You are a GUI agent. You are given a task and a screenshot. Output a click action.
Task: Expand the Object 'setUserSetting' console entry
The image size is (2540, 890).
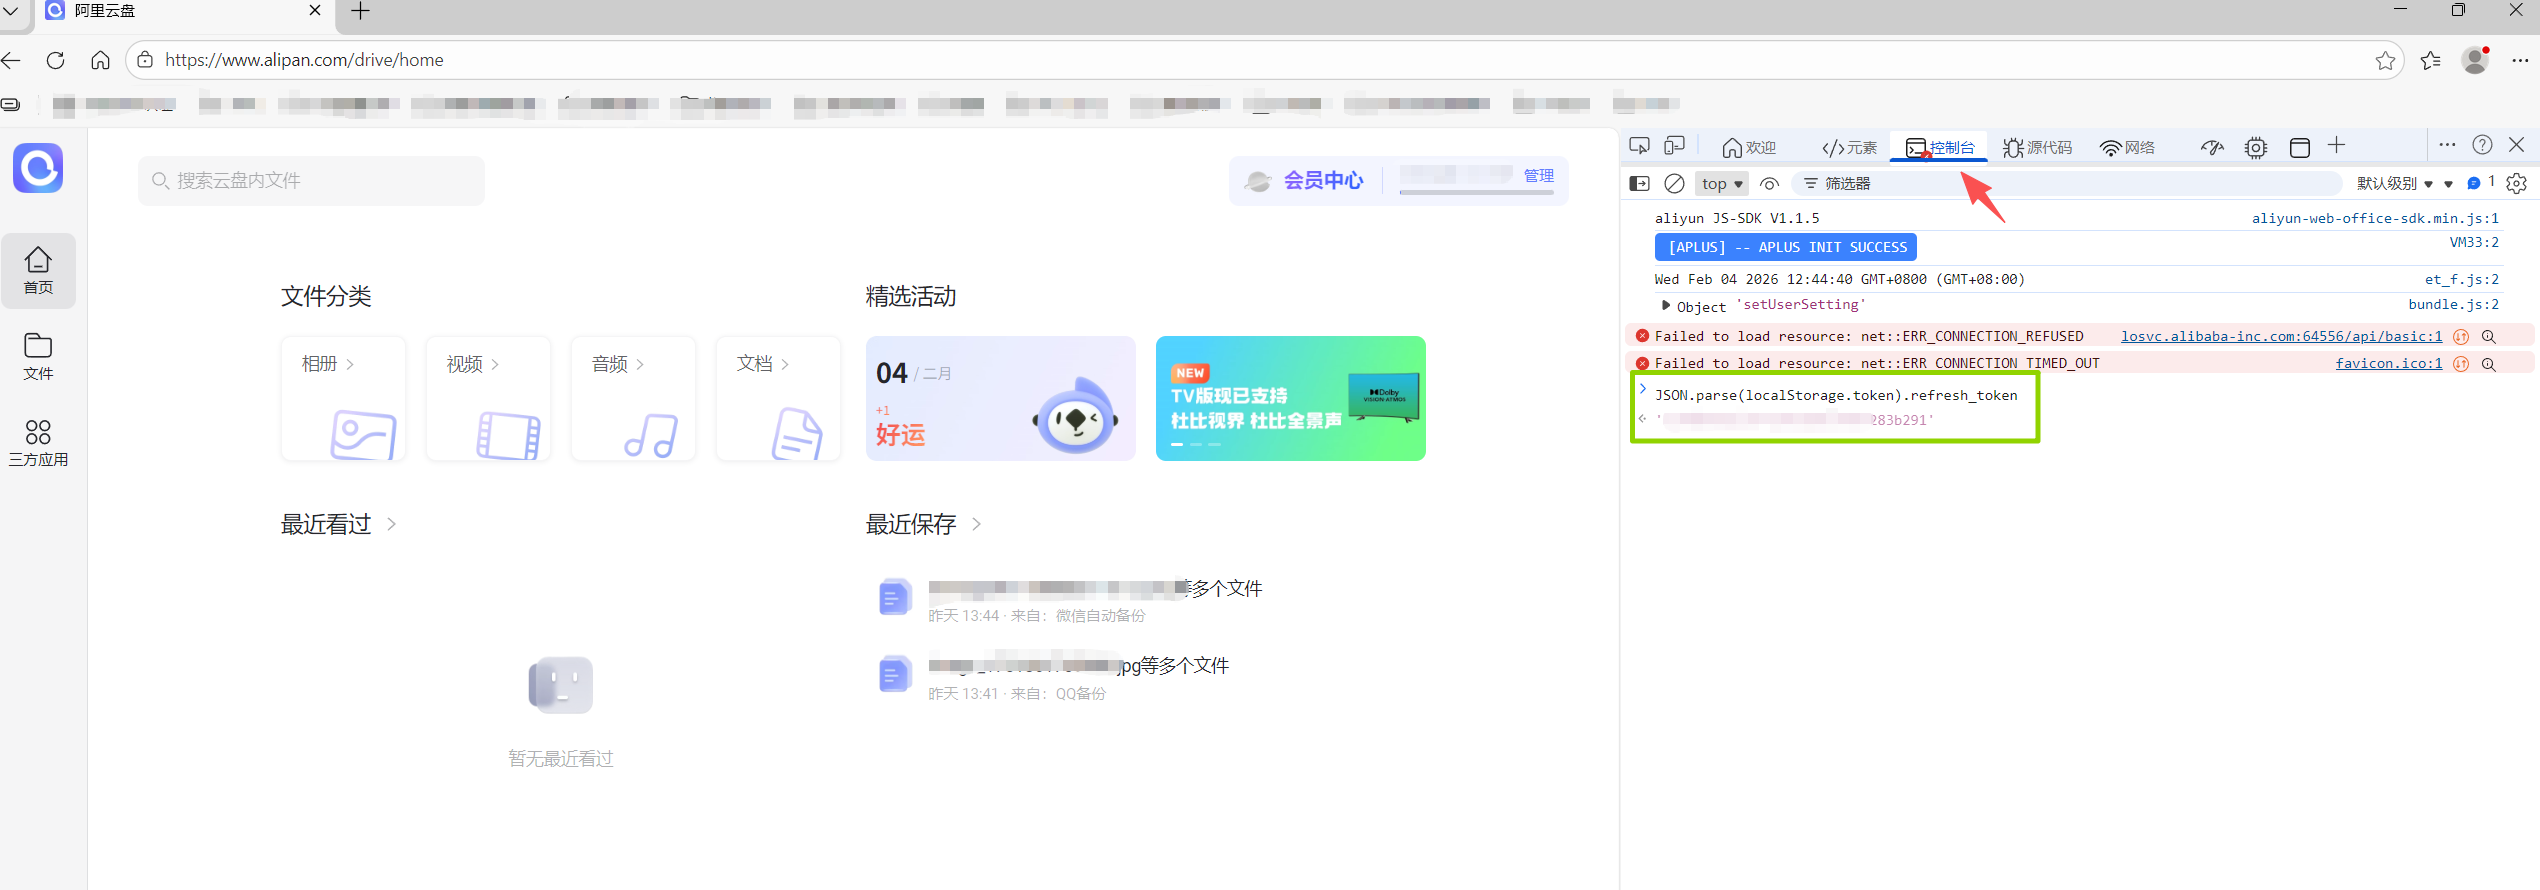coord(1665,305)
